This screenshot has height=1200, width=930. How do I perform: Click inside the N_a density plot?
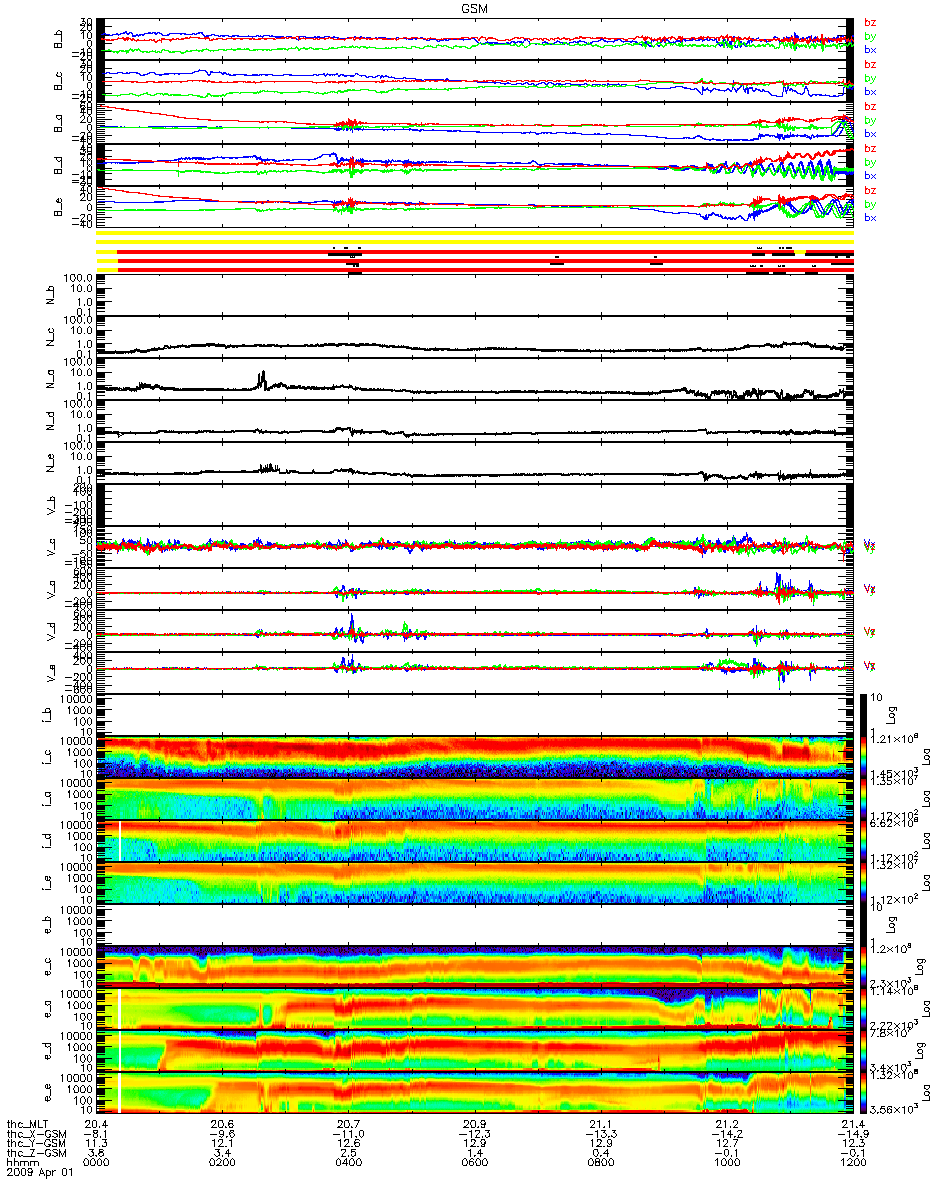pyautogui.click(x=475, y=379)
